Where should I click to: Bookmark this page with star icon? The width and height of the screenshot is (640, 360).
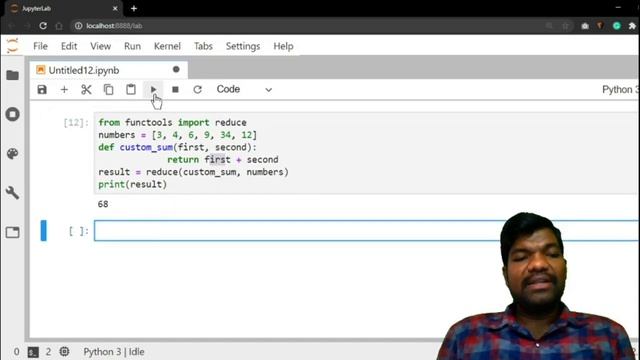click(565, 26)
